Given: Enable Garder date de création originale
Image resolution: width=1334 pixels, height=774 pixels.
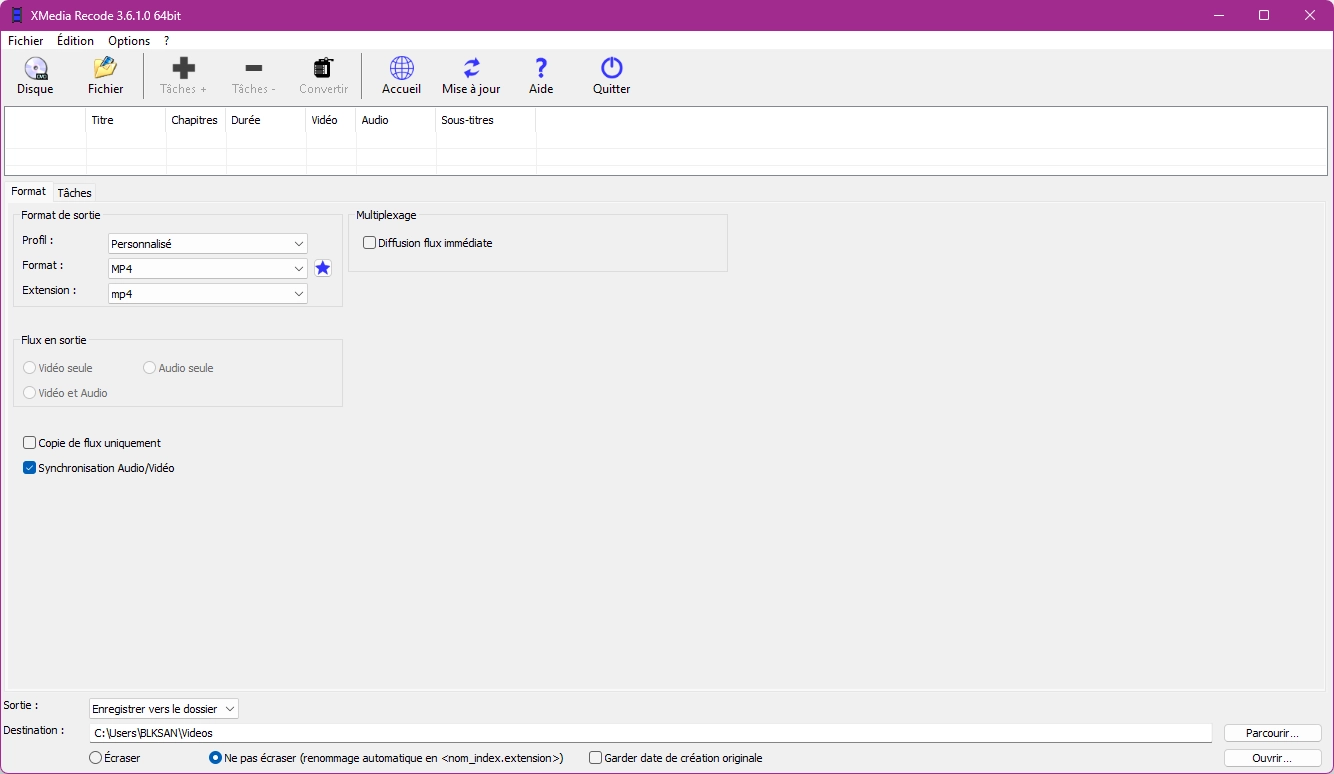Looking at the screenshot, I should tap(595, 758).
